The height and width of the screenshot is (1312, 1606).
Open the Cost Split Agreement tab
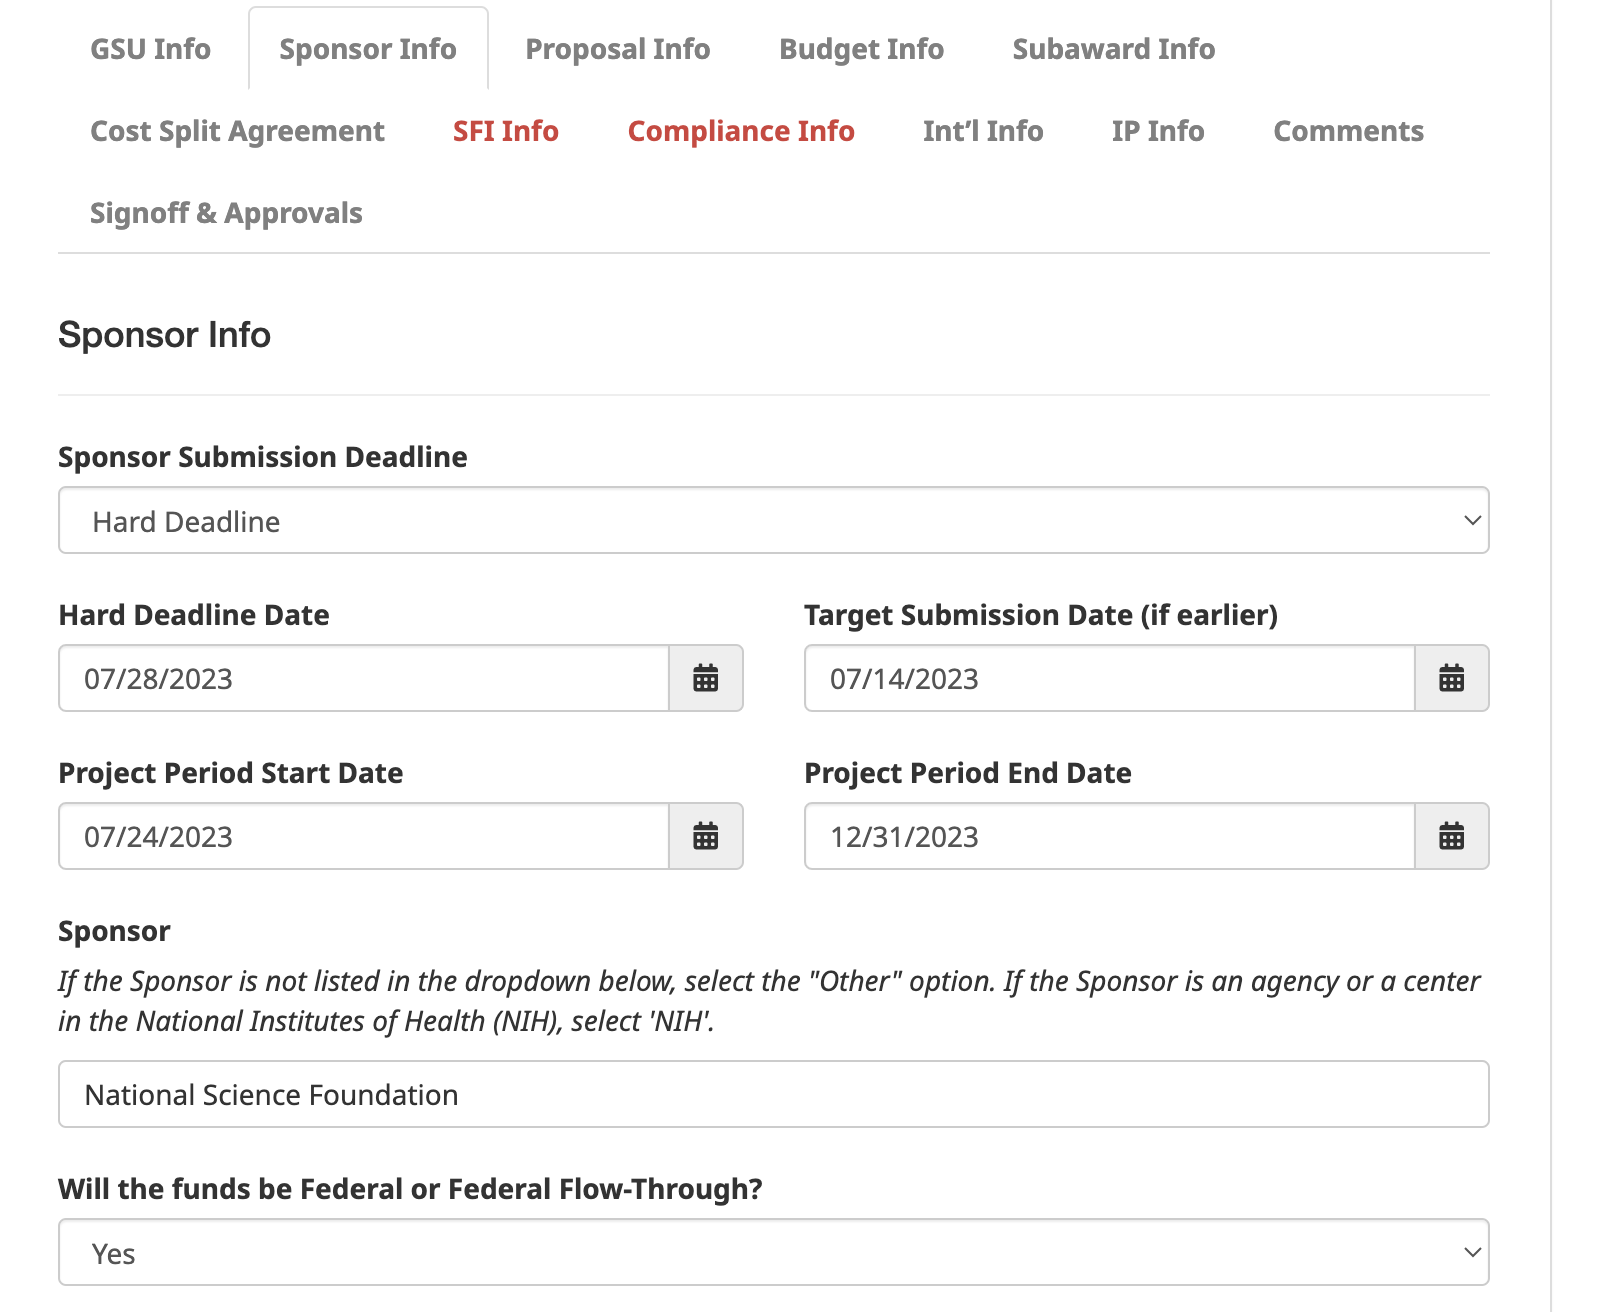coord(237,131)
